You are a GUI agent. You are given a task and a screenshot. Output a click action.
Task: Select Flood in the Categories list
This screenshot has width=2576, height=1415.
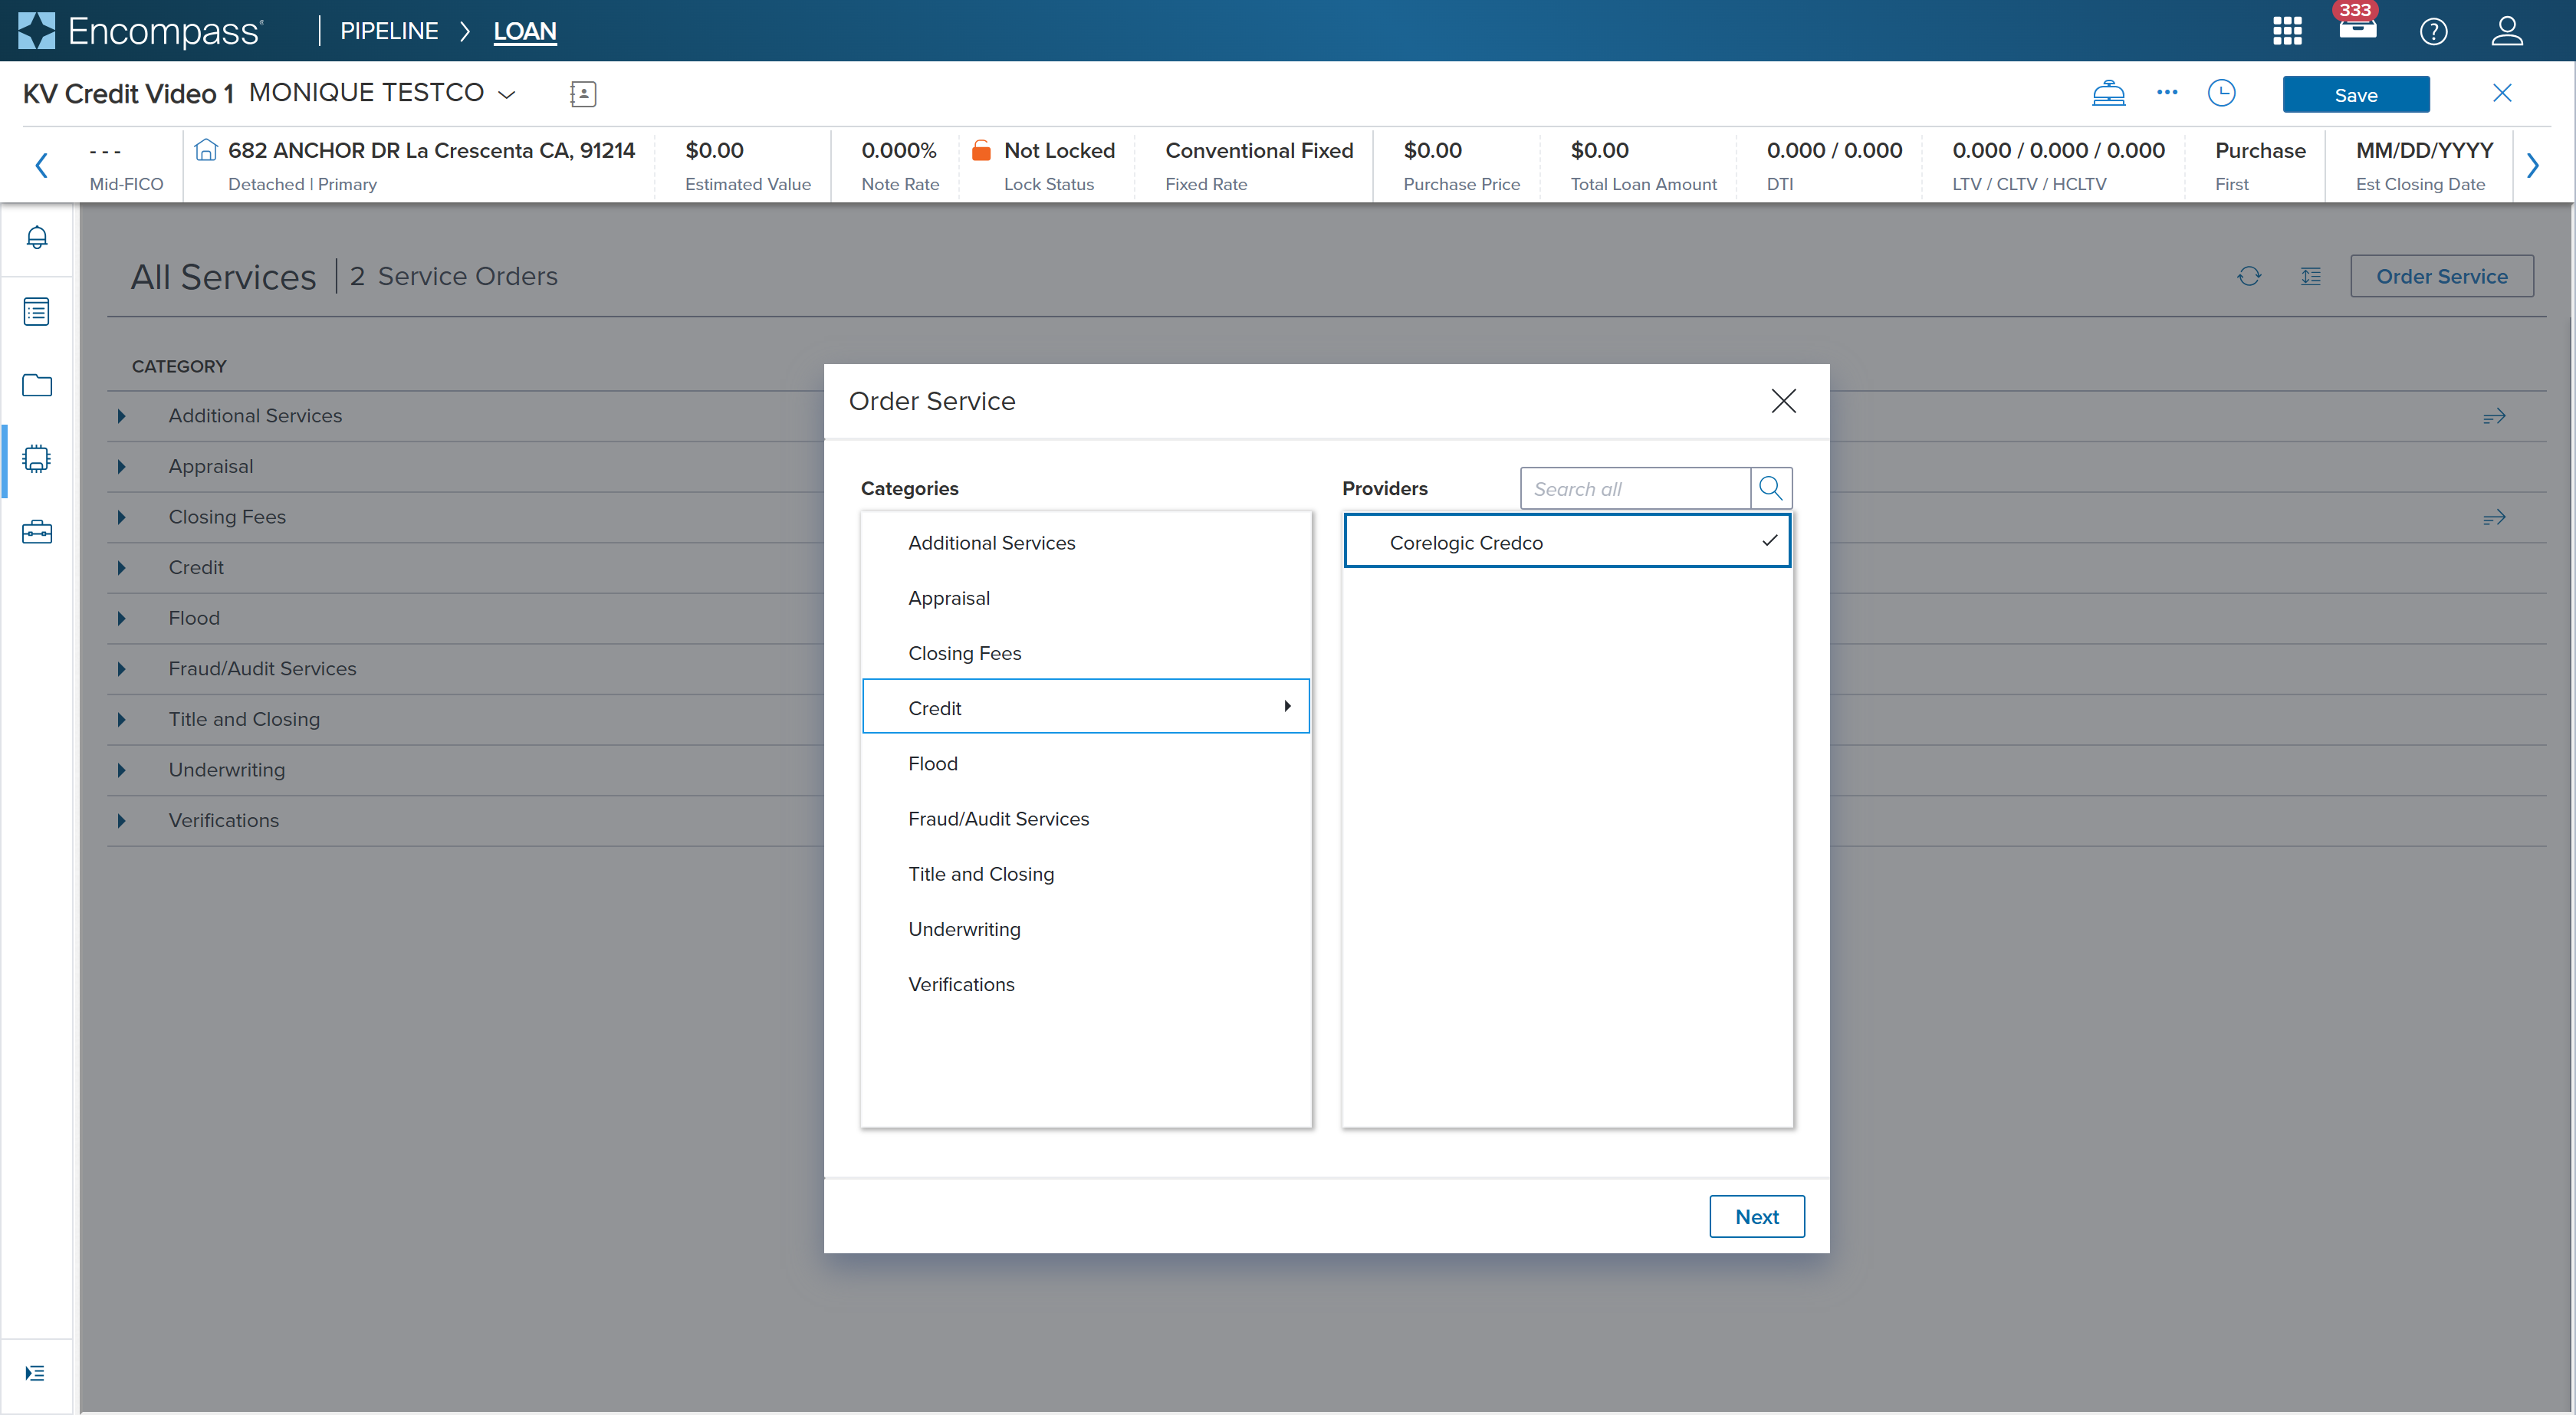click(932, 763)
